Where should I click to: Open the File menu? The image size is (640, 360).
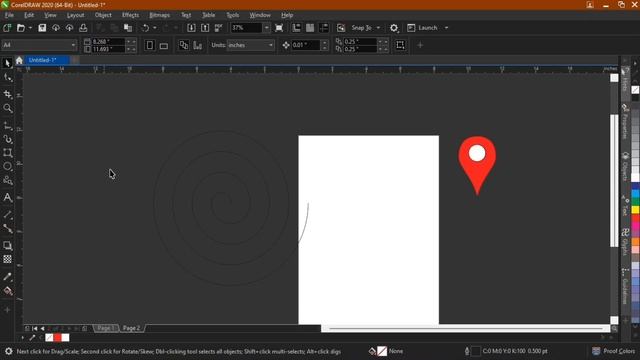(9, 15)
